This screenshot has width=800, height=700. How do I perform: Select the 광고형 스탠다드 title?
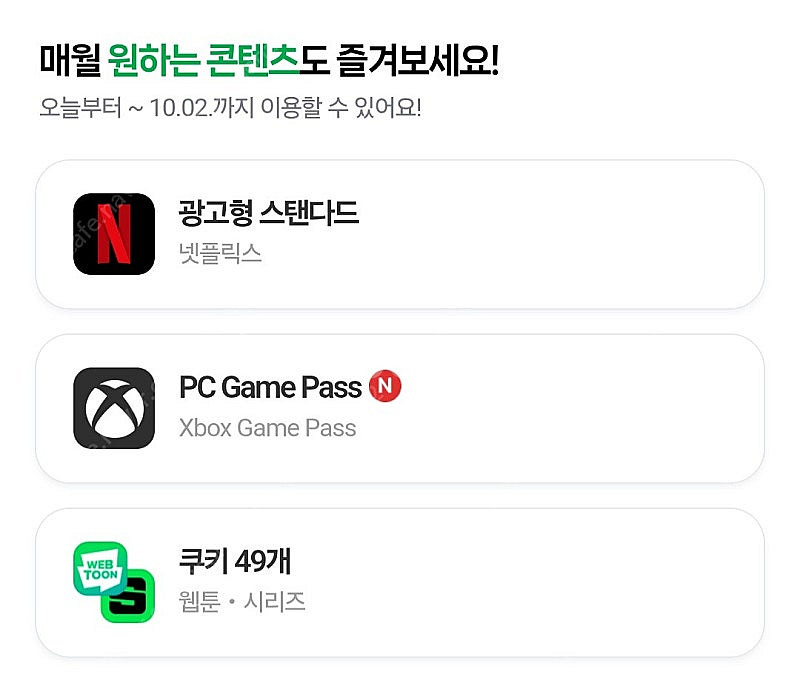click(x=268, y=213)
